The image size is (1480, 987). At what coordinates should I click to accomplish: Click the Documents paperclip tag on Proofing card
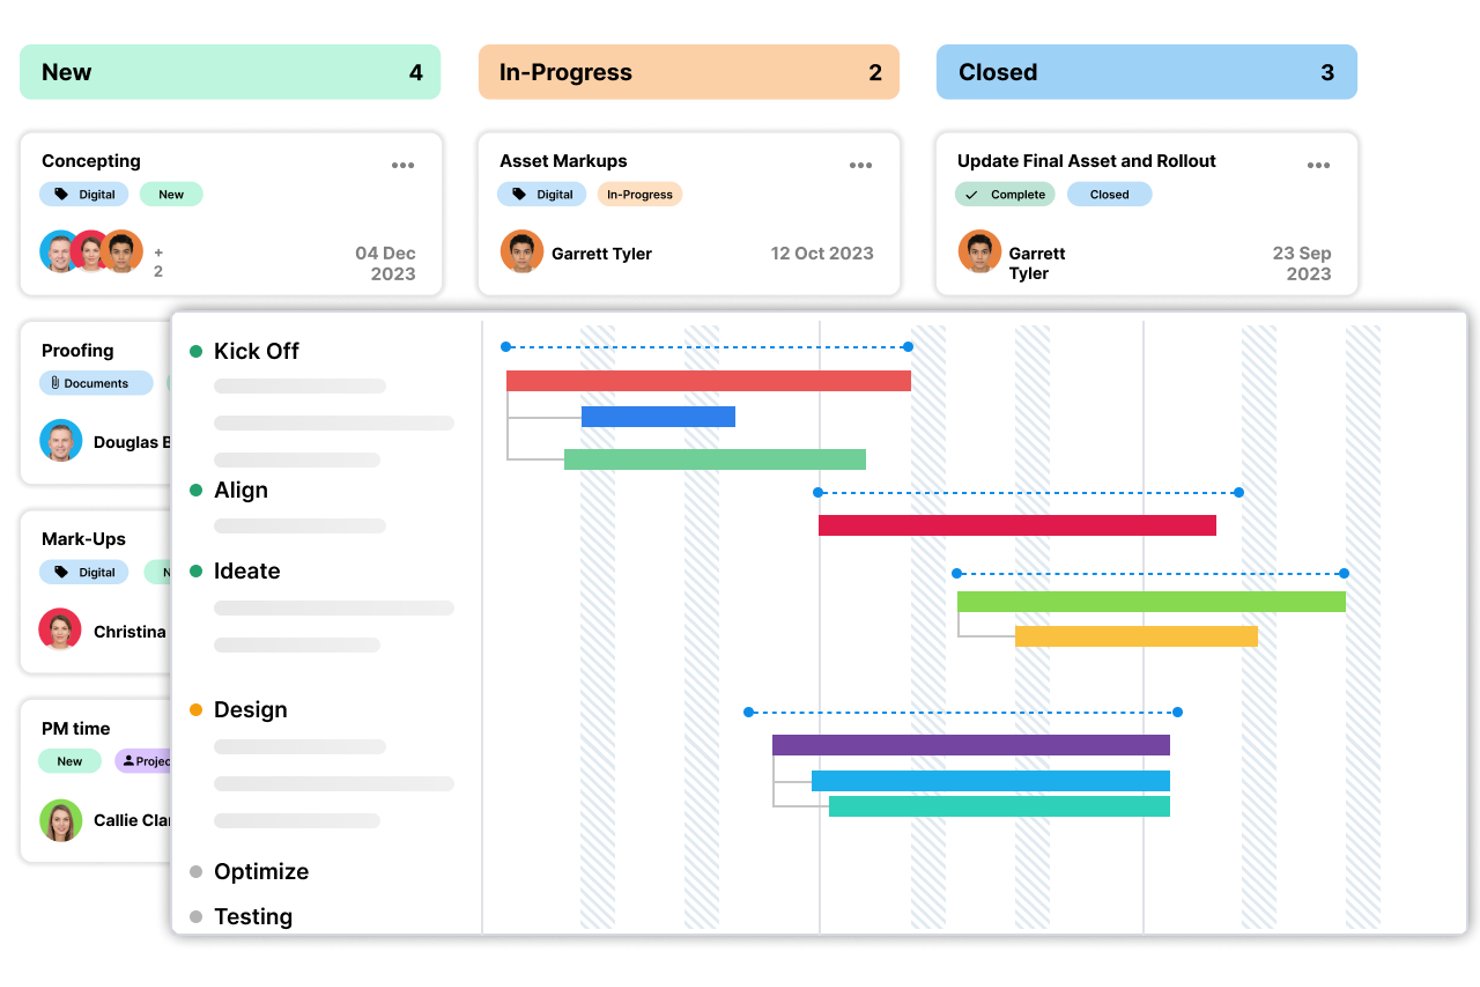(96, 383)
